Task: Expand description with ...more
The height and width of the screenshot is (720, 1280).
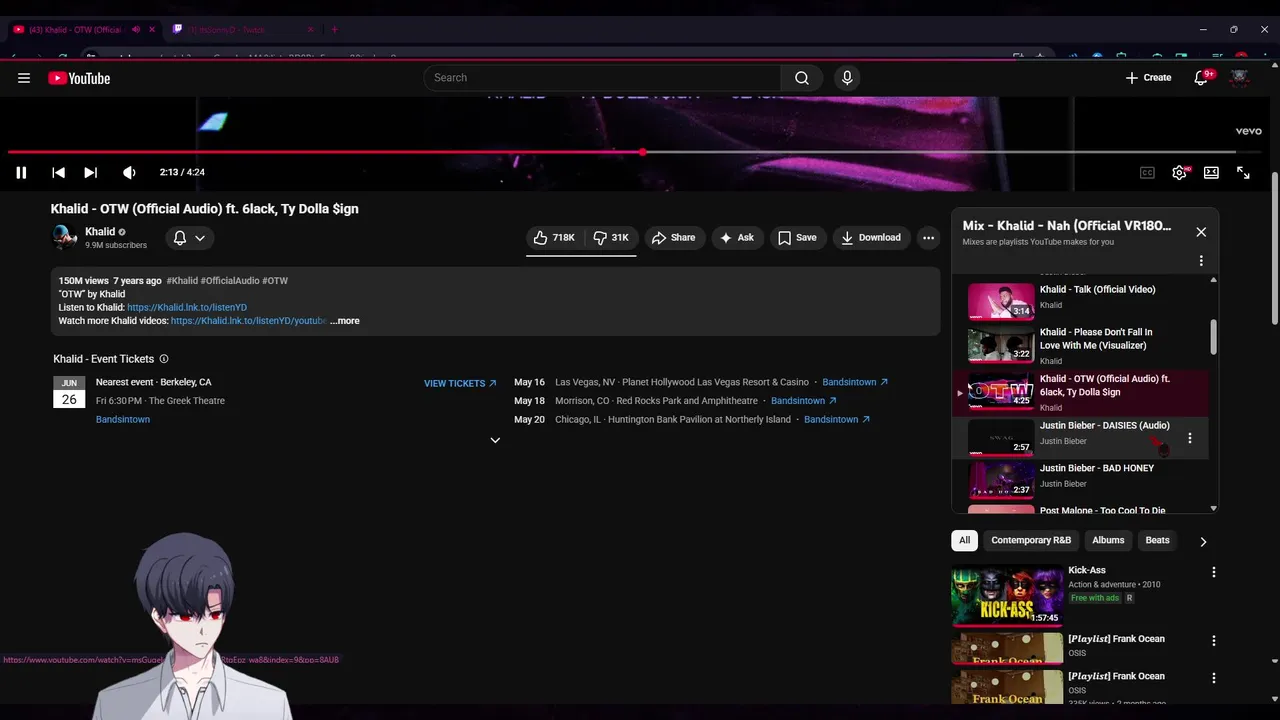Action: click(345, 321)
